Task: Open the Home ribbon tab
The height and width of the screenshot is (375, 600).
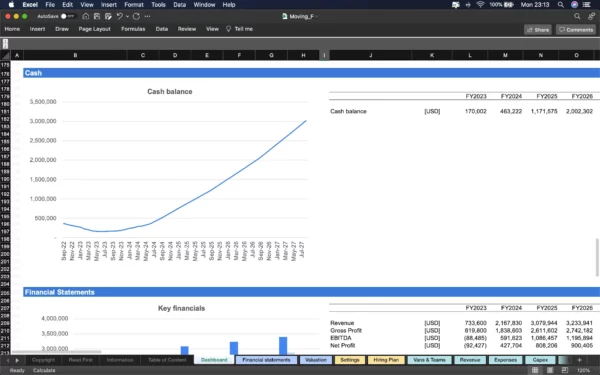Action: [x=12, y=29]
